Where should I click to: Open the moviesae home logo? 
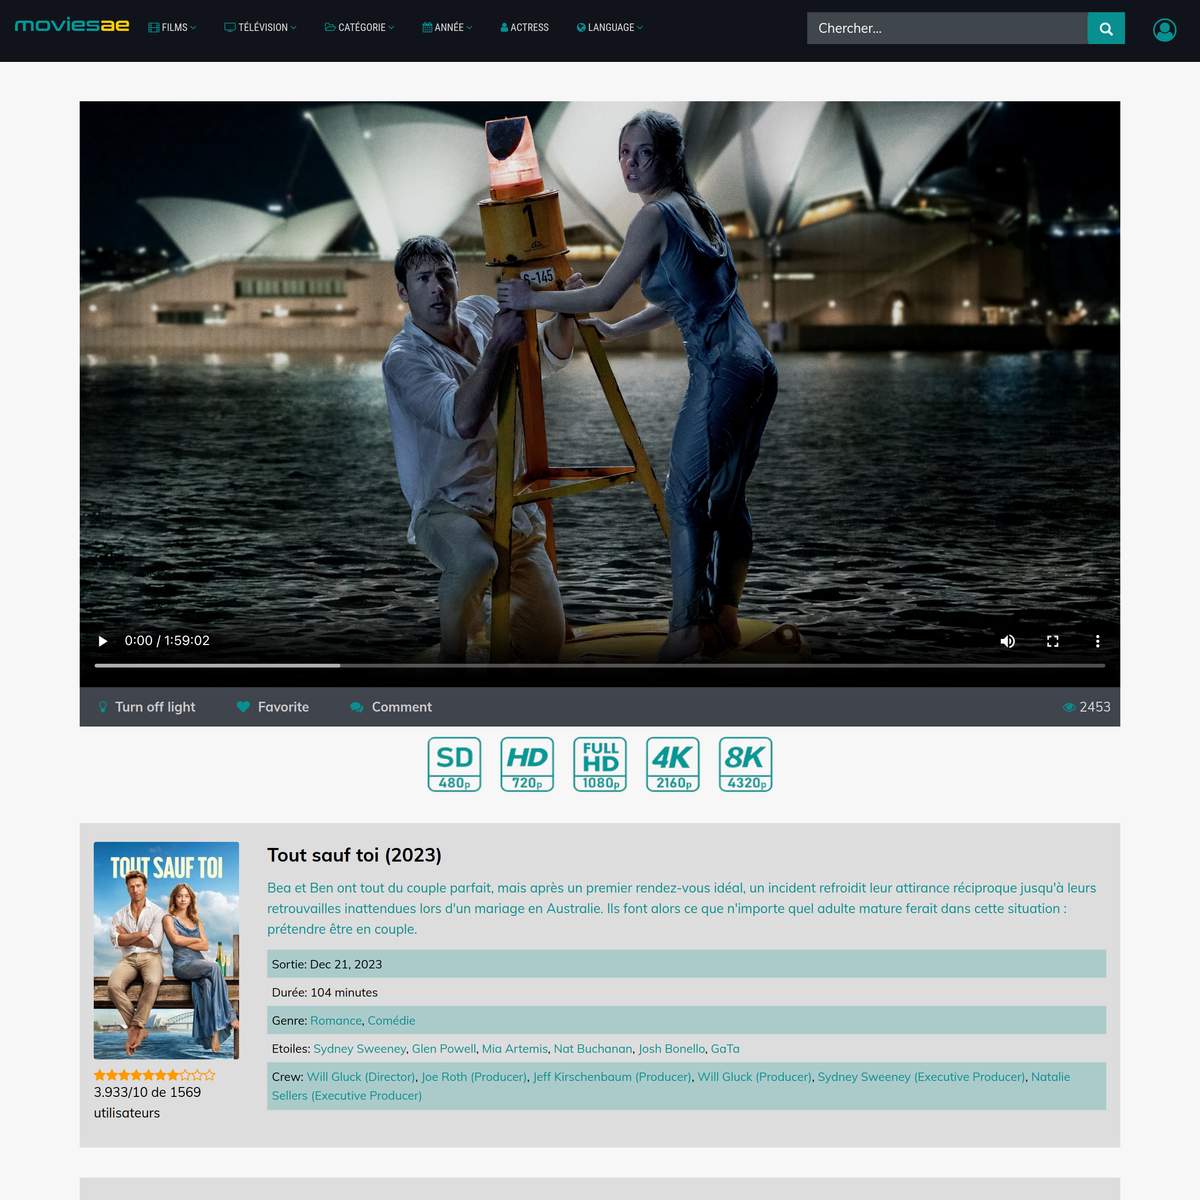(x=72, y=25)
